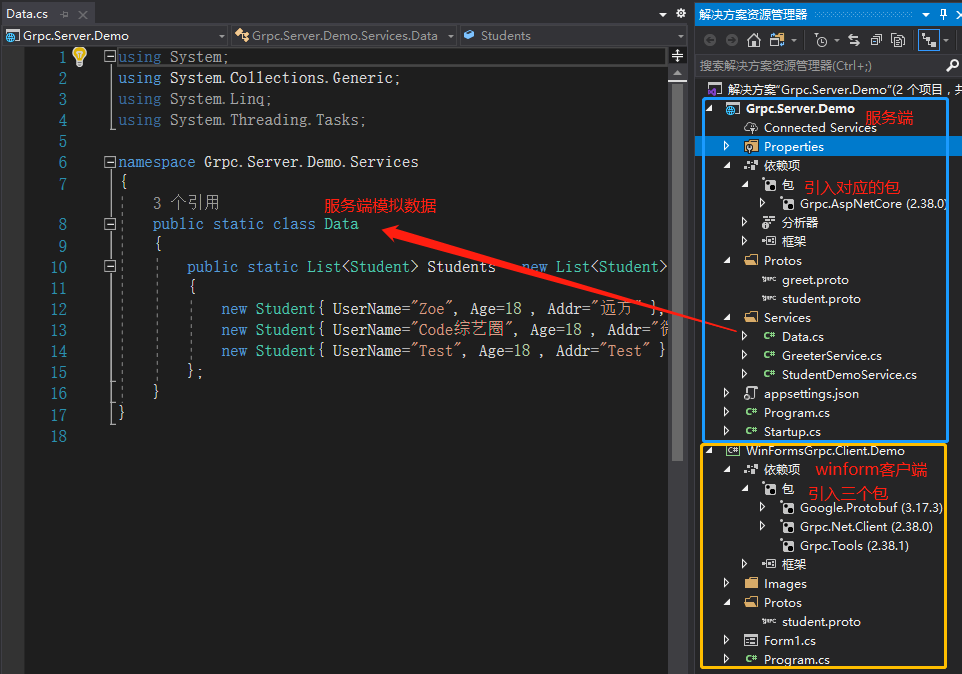Image resolution: width=962 pixels, height=674 pixels.
Task: Select Grpc.AspNetCore (2.38.0) package
Action: 872,204
